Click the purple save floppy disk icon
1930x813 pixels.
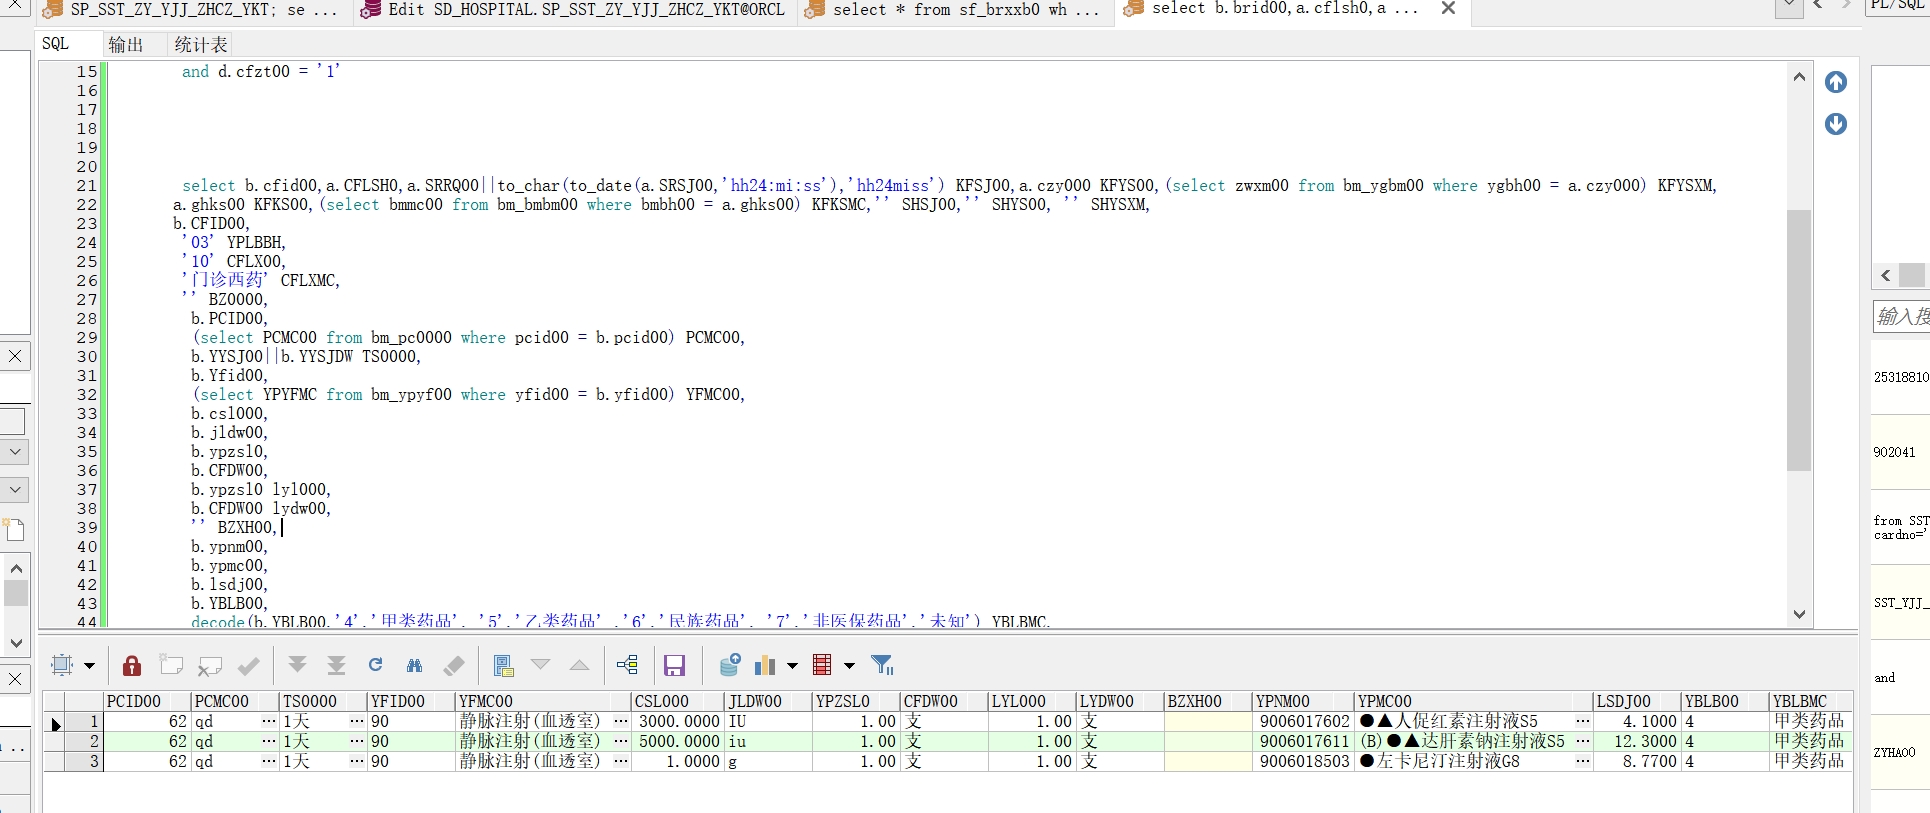pos(674,666)
